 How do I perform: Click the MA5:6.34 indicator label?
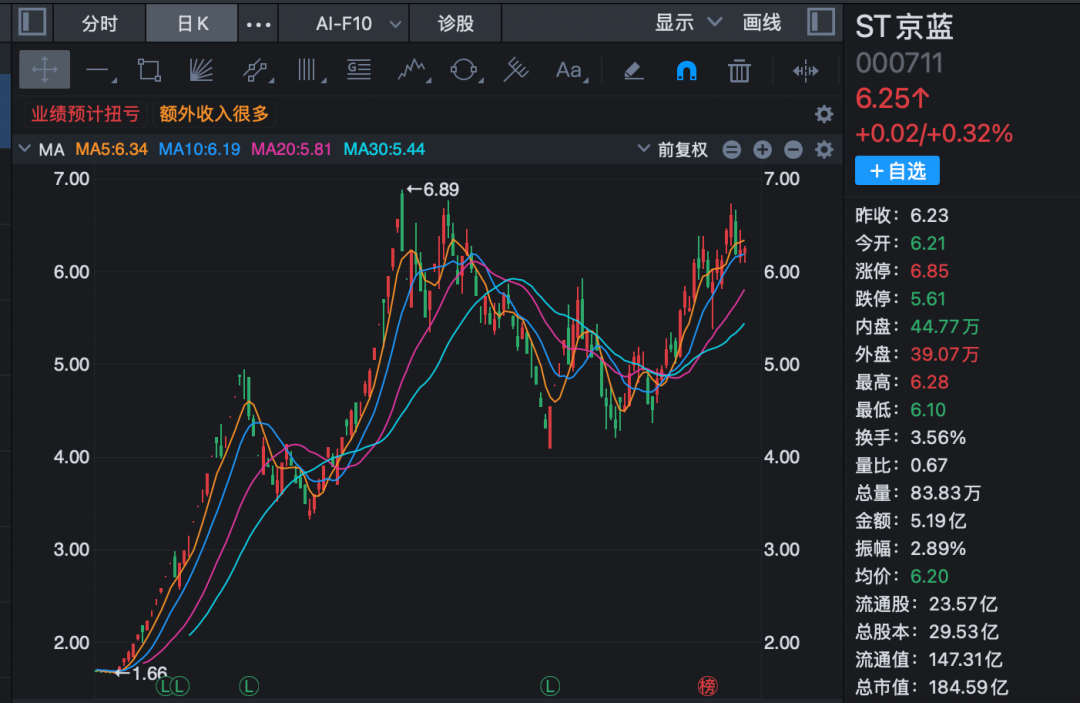(x=112, y=149)
